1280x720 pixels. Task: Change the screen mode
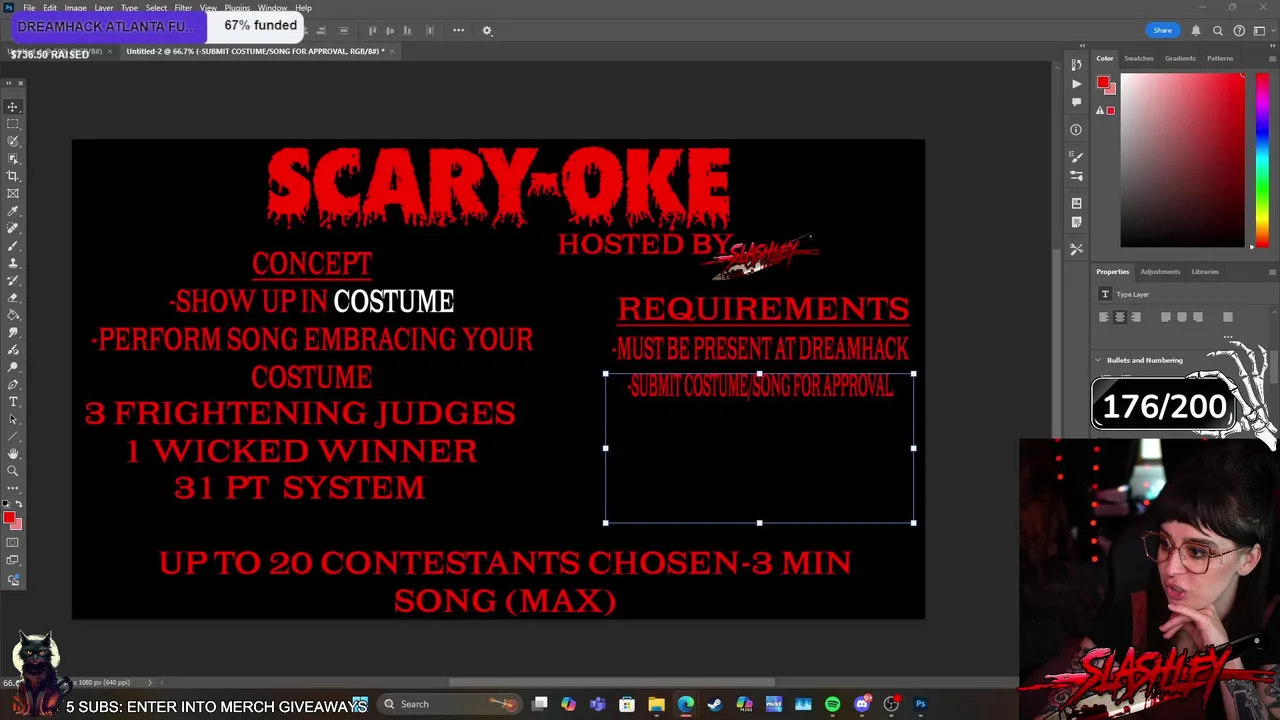[13, 561]
